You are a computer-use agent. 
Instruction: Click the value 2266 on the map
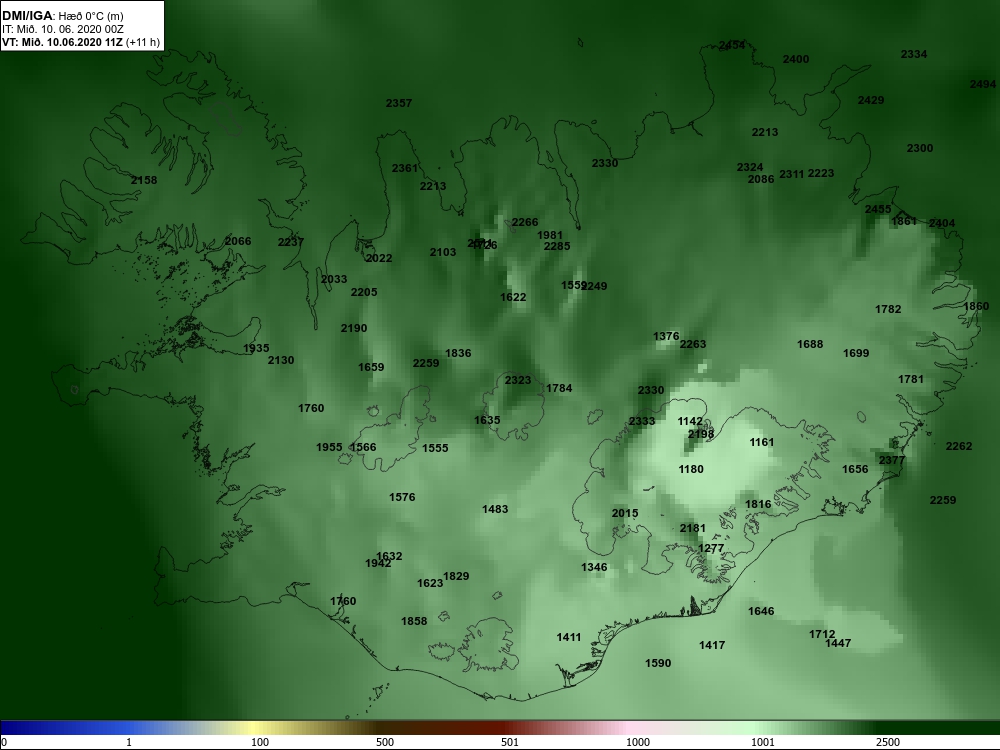pos(525,222)
